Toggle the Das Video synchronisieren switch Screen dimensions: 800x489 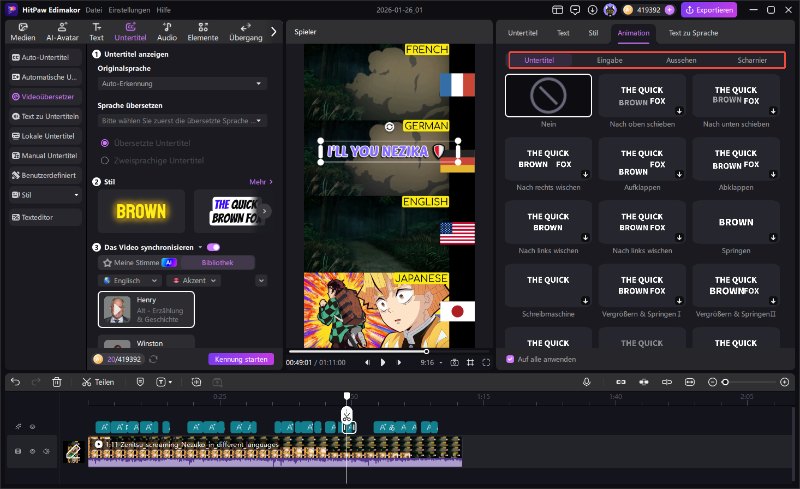pos(213,246)
